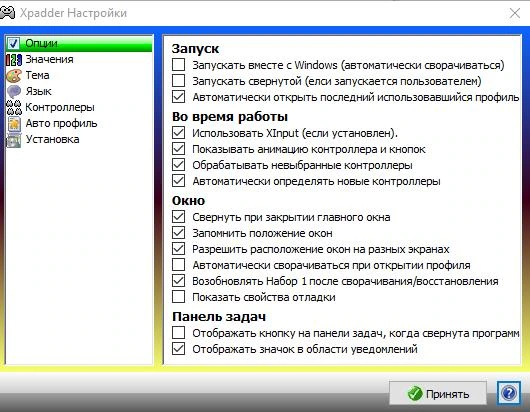This screenshot has width=530, height=412.
Task: Open the Контроллеры gamepads icon
Action: [14, 107]
